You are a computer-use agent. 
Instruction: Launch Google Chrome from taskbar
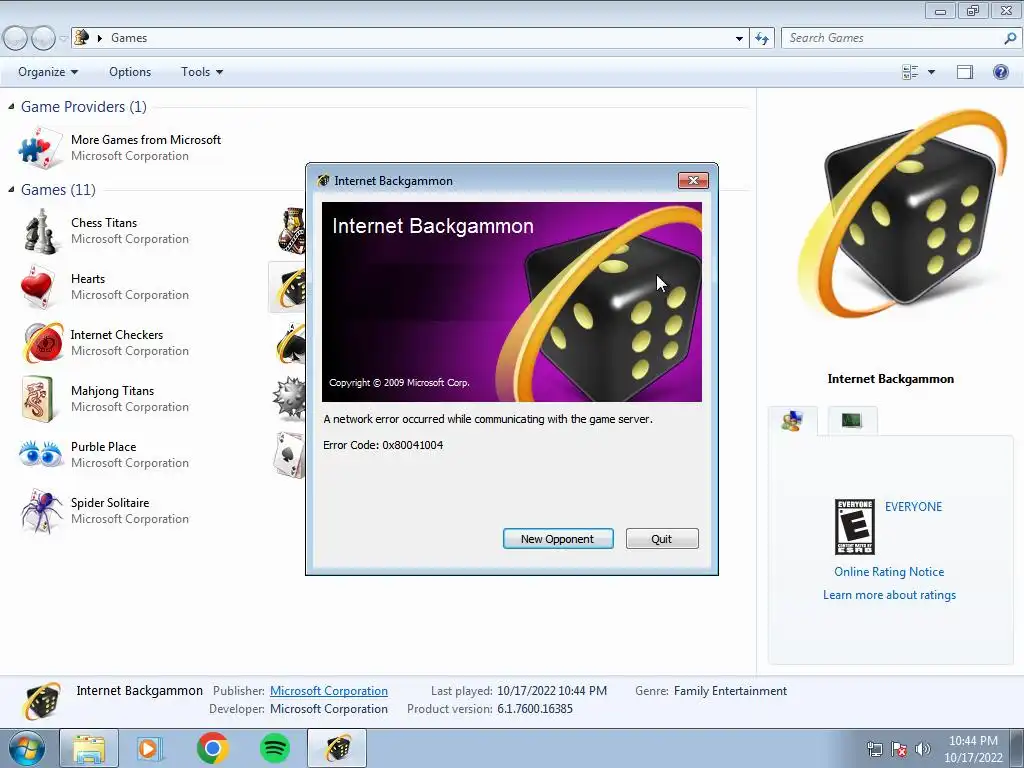pyautogui.click(x=212, y=748)
